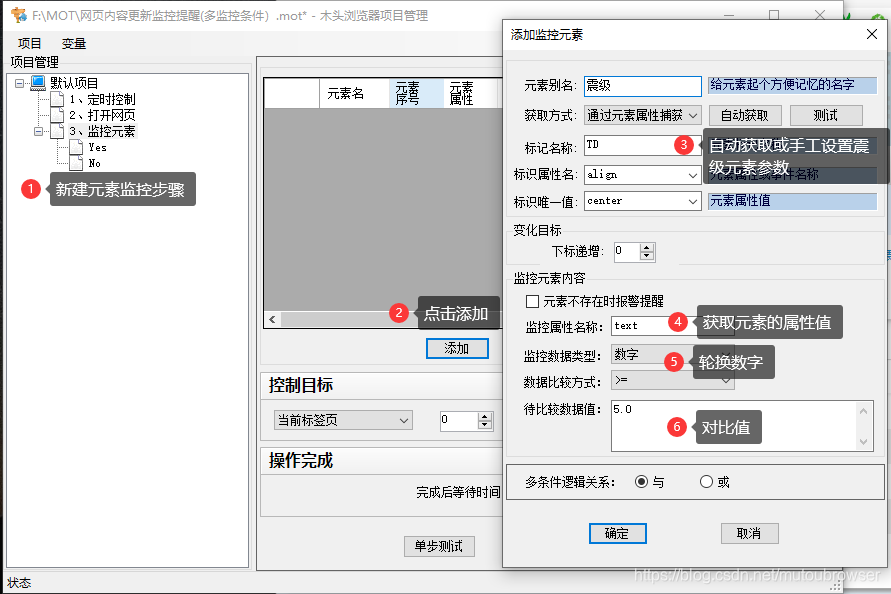Click the 元素序号 column header
891x594 pixels.
[416, 93]
